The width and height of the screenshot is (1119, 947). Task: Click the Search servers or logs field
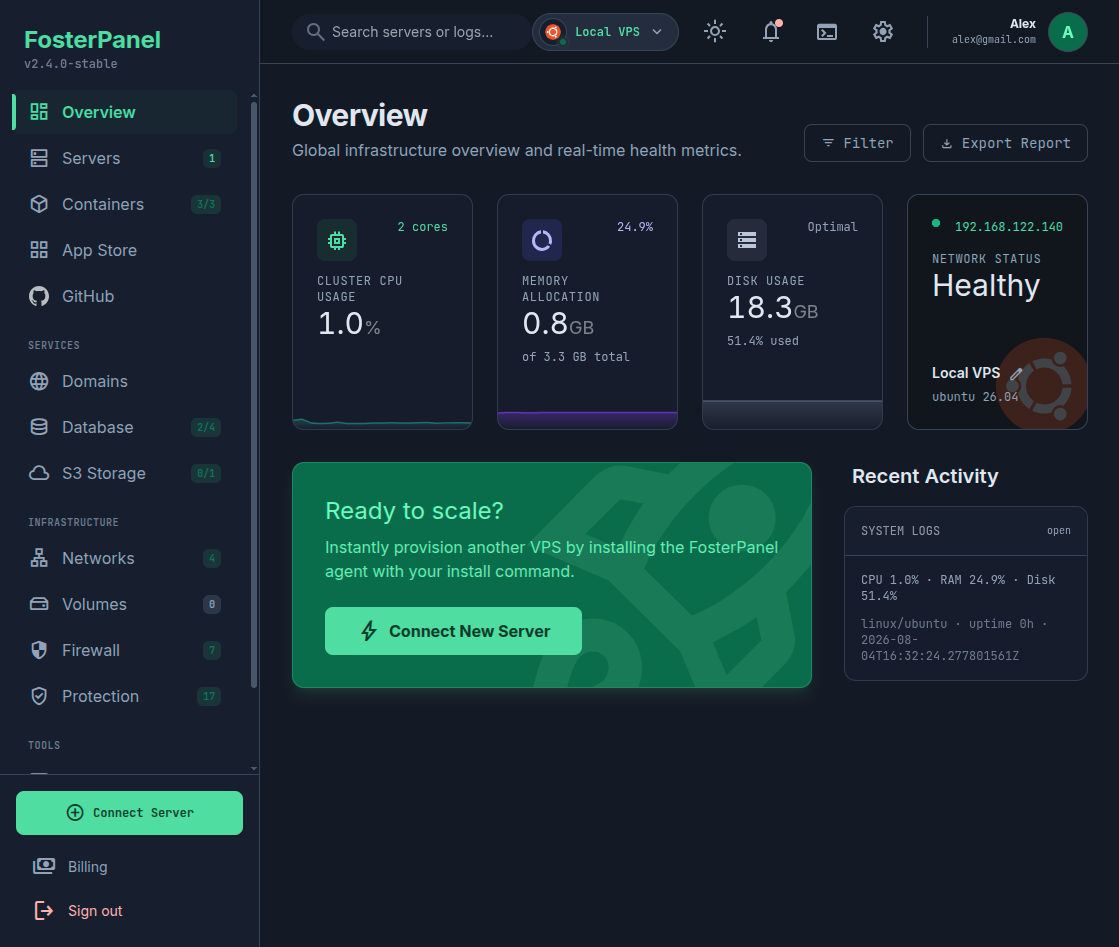click(x=411, y=32)
